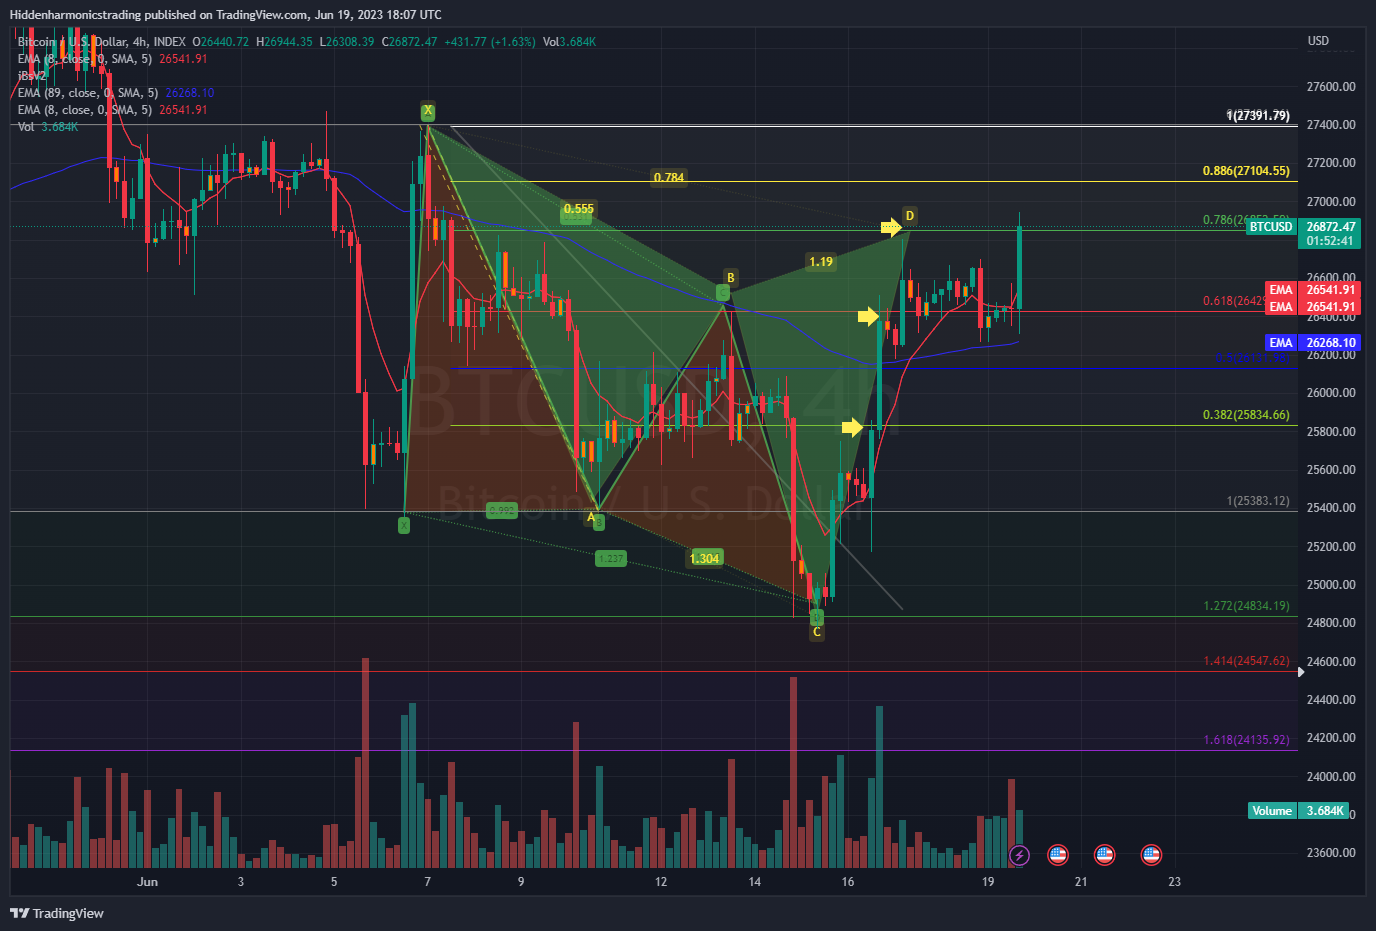Click the '12' date label on time axis
1376x931 pixels.
[661, 882]
